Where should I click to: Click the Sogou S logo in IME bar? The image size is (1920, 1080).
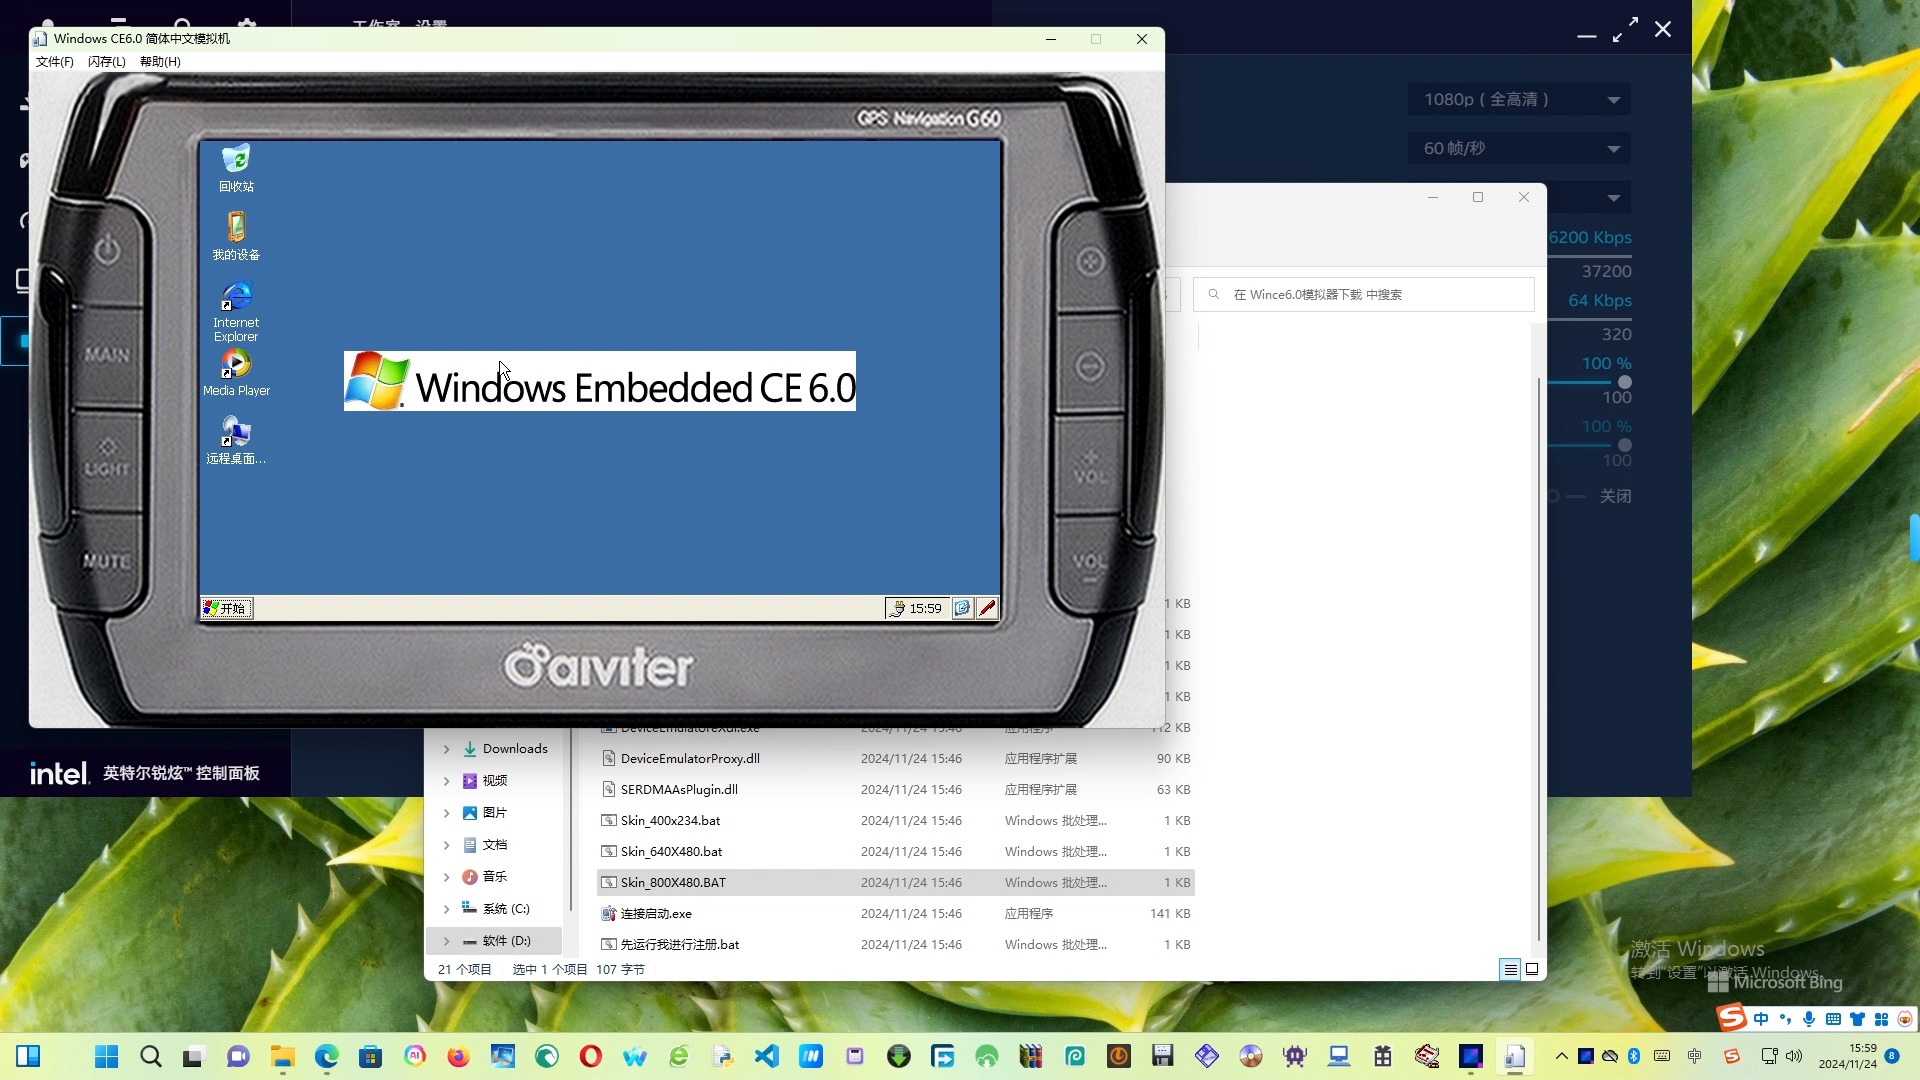[1732, 1018]
